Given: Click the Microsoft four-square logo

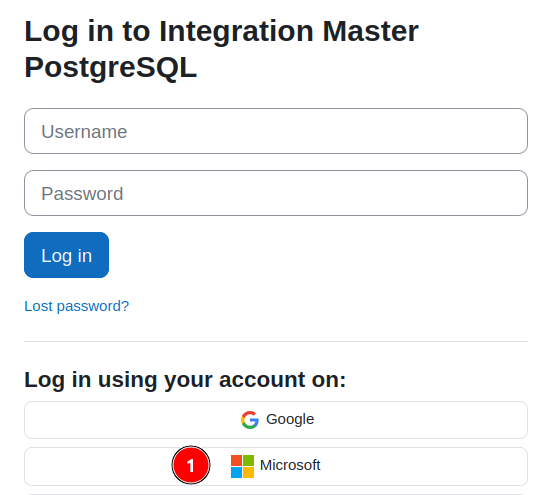Looking at the screenshot, I should pos(242,466).
